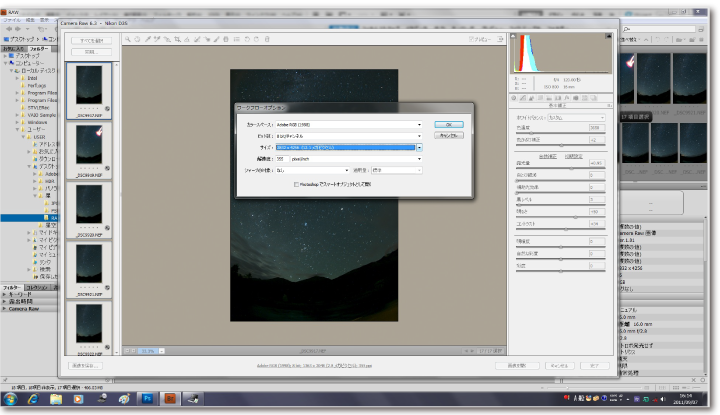
Task: Select the White Balance eyedropper tool
Action: (x=148, y=39)
